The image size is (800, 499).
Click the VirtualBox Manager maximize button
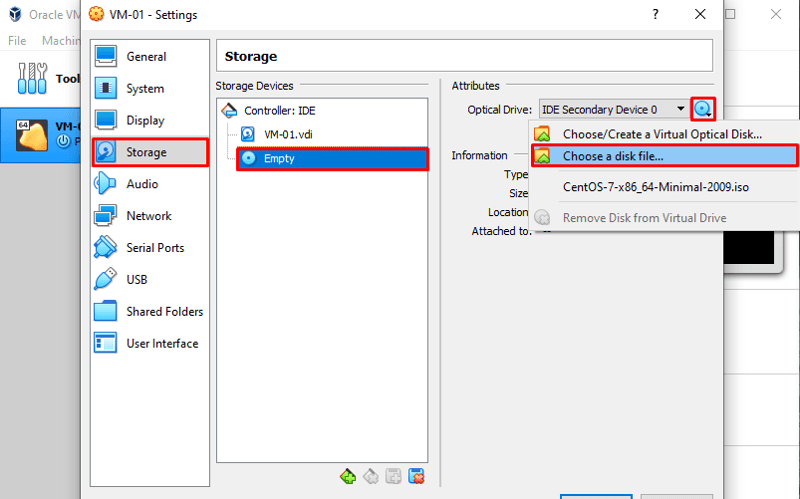731,14
